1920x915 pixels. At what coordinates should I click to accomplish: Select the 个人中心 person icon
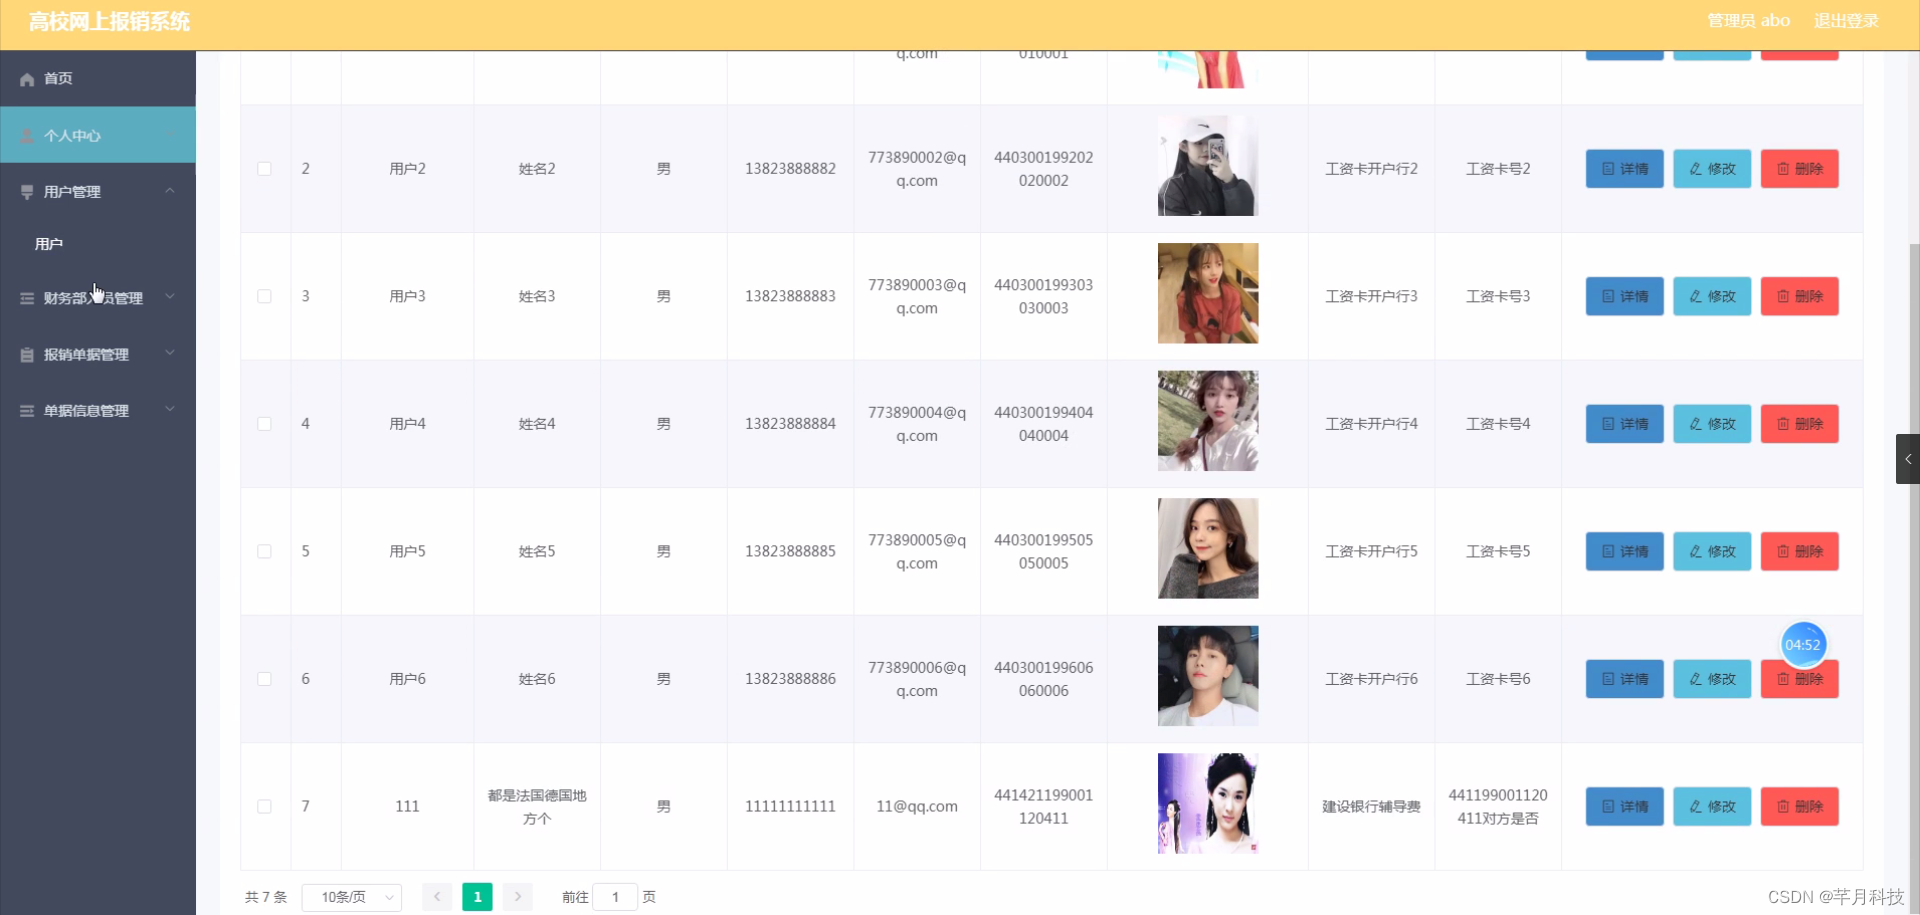click(25, 135)
